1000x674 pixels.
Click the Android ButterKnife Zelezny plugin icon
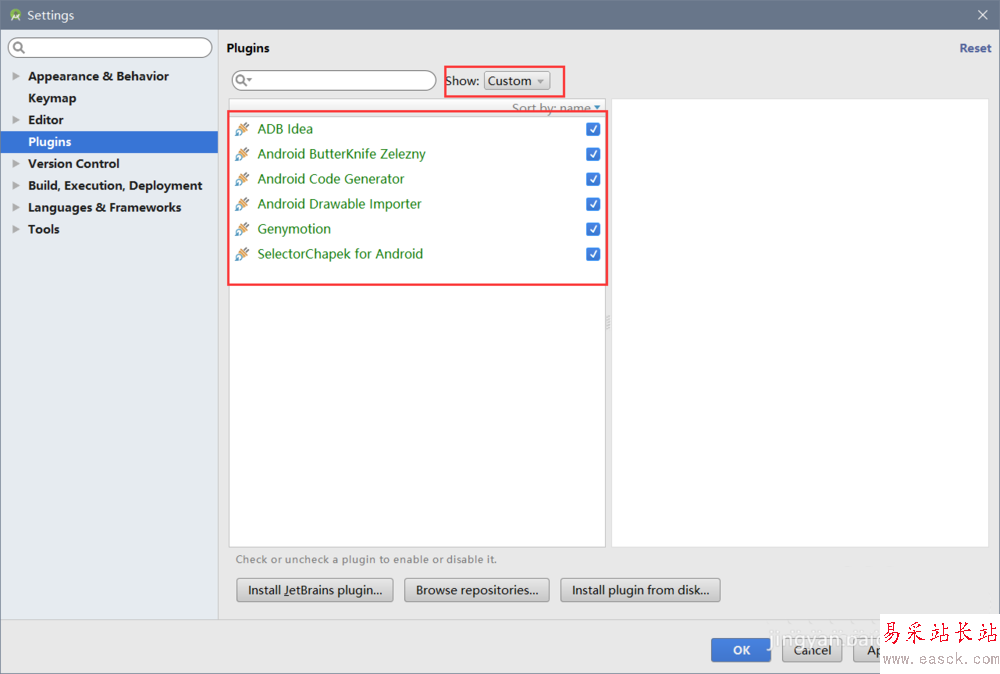(x=242, y=154)
